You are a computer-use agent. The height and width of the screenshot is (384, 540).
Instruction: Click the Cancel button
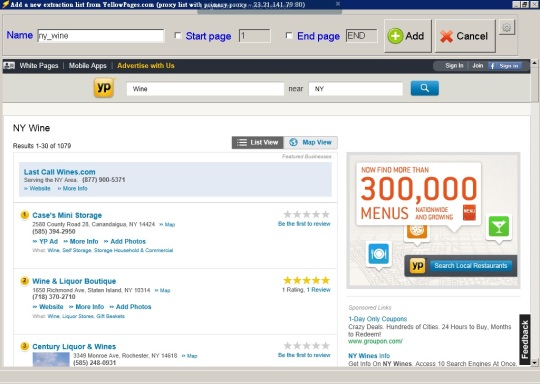(x=465, y=36)
